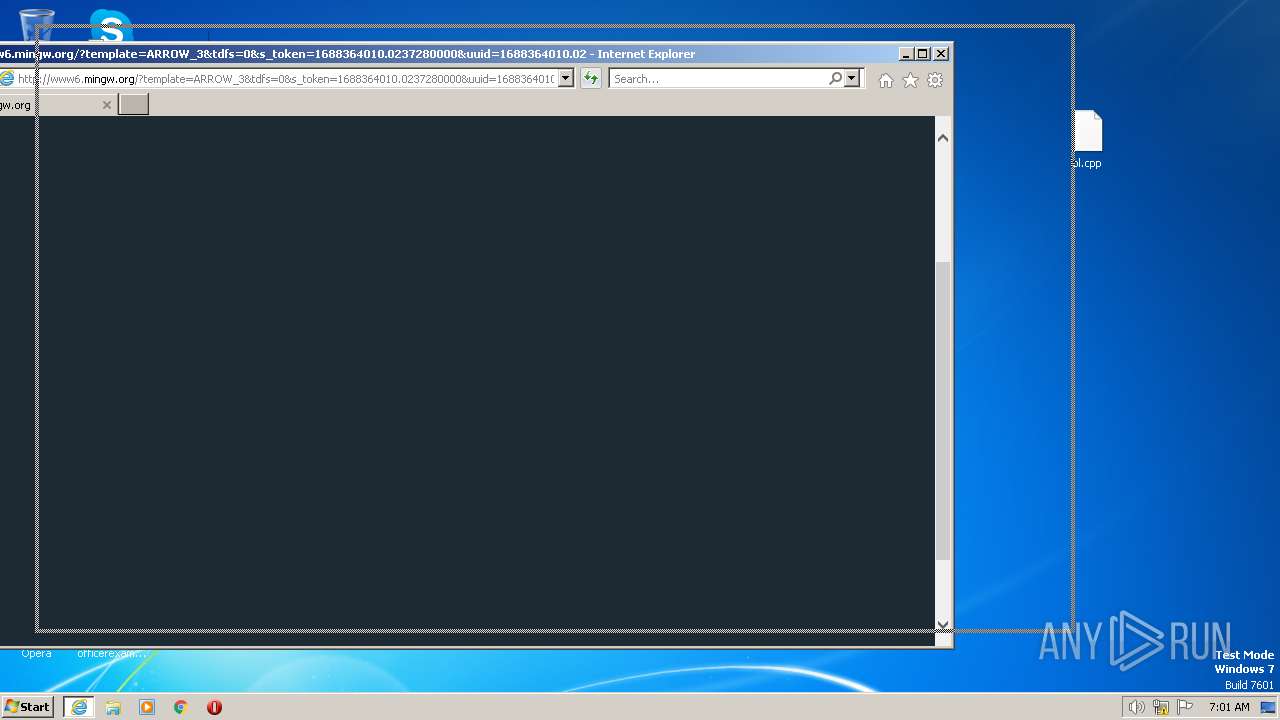
Task: Click the network tray icon
Action: 1161,707
